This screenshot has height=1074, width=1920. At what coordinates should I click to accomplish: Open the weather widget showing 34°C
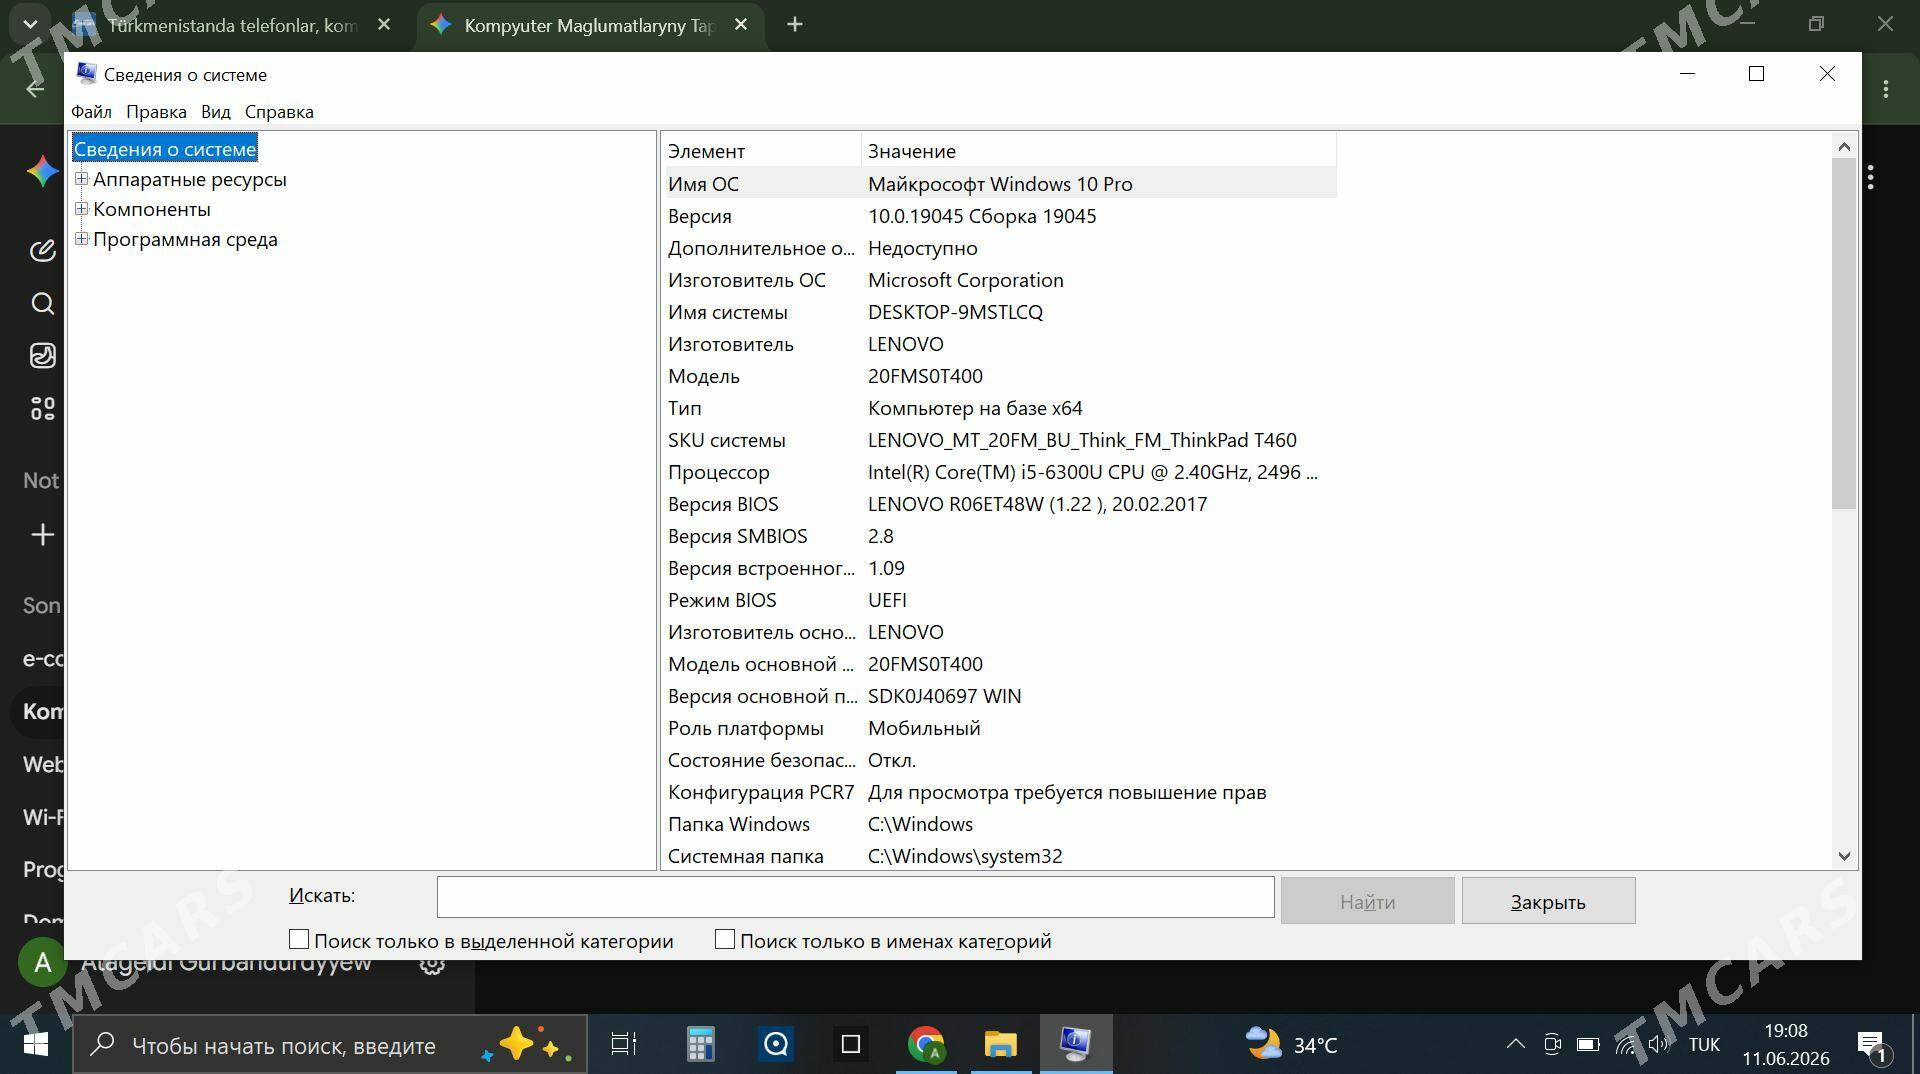coord(1291,1045)
